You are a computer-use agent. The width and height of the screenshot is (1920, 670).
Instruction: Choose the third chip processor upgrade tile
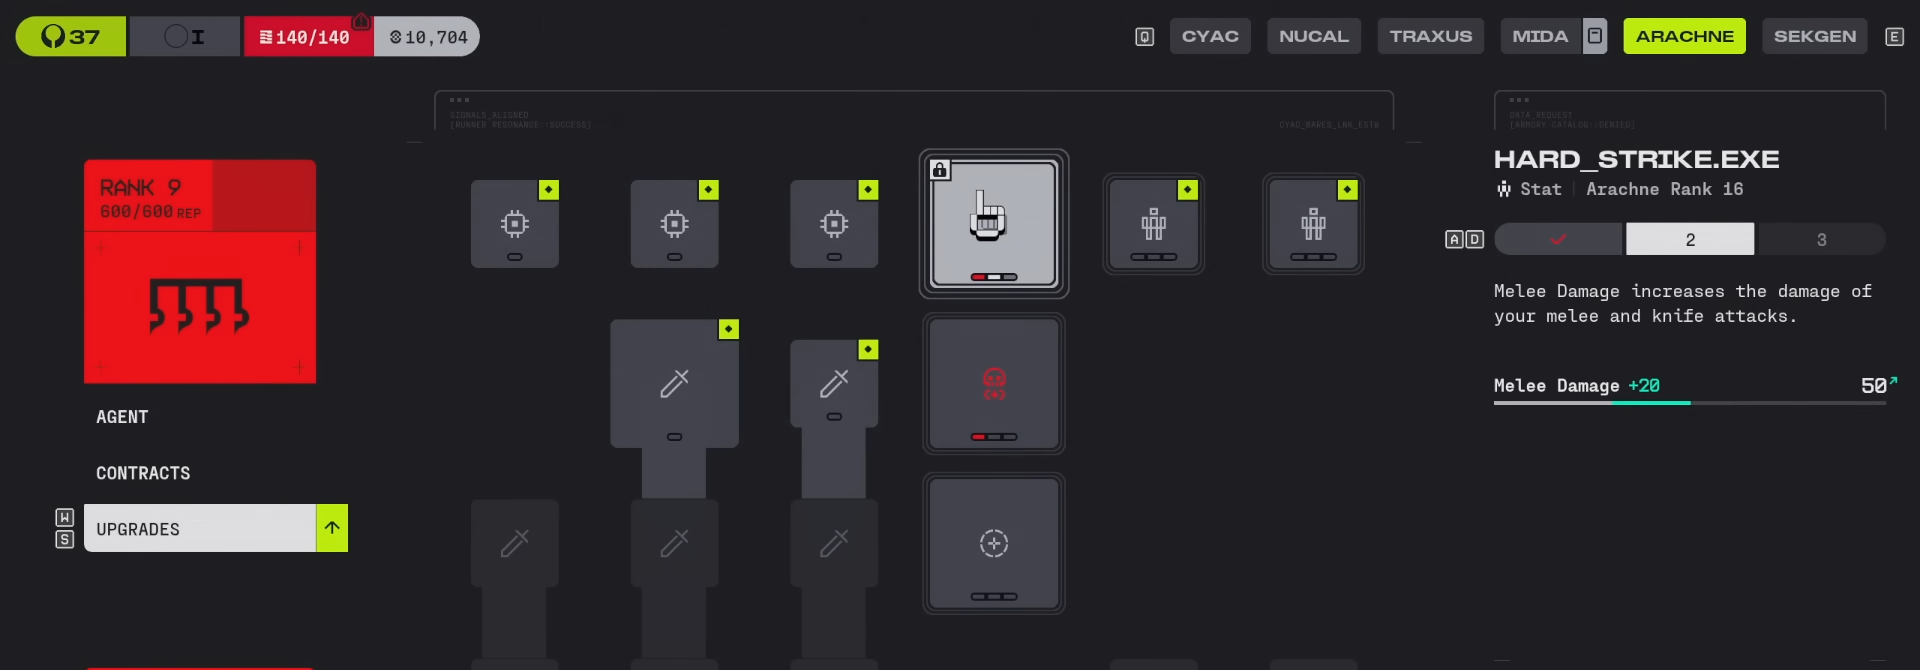(834, 224)
